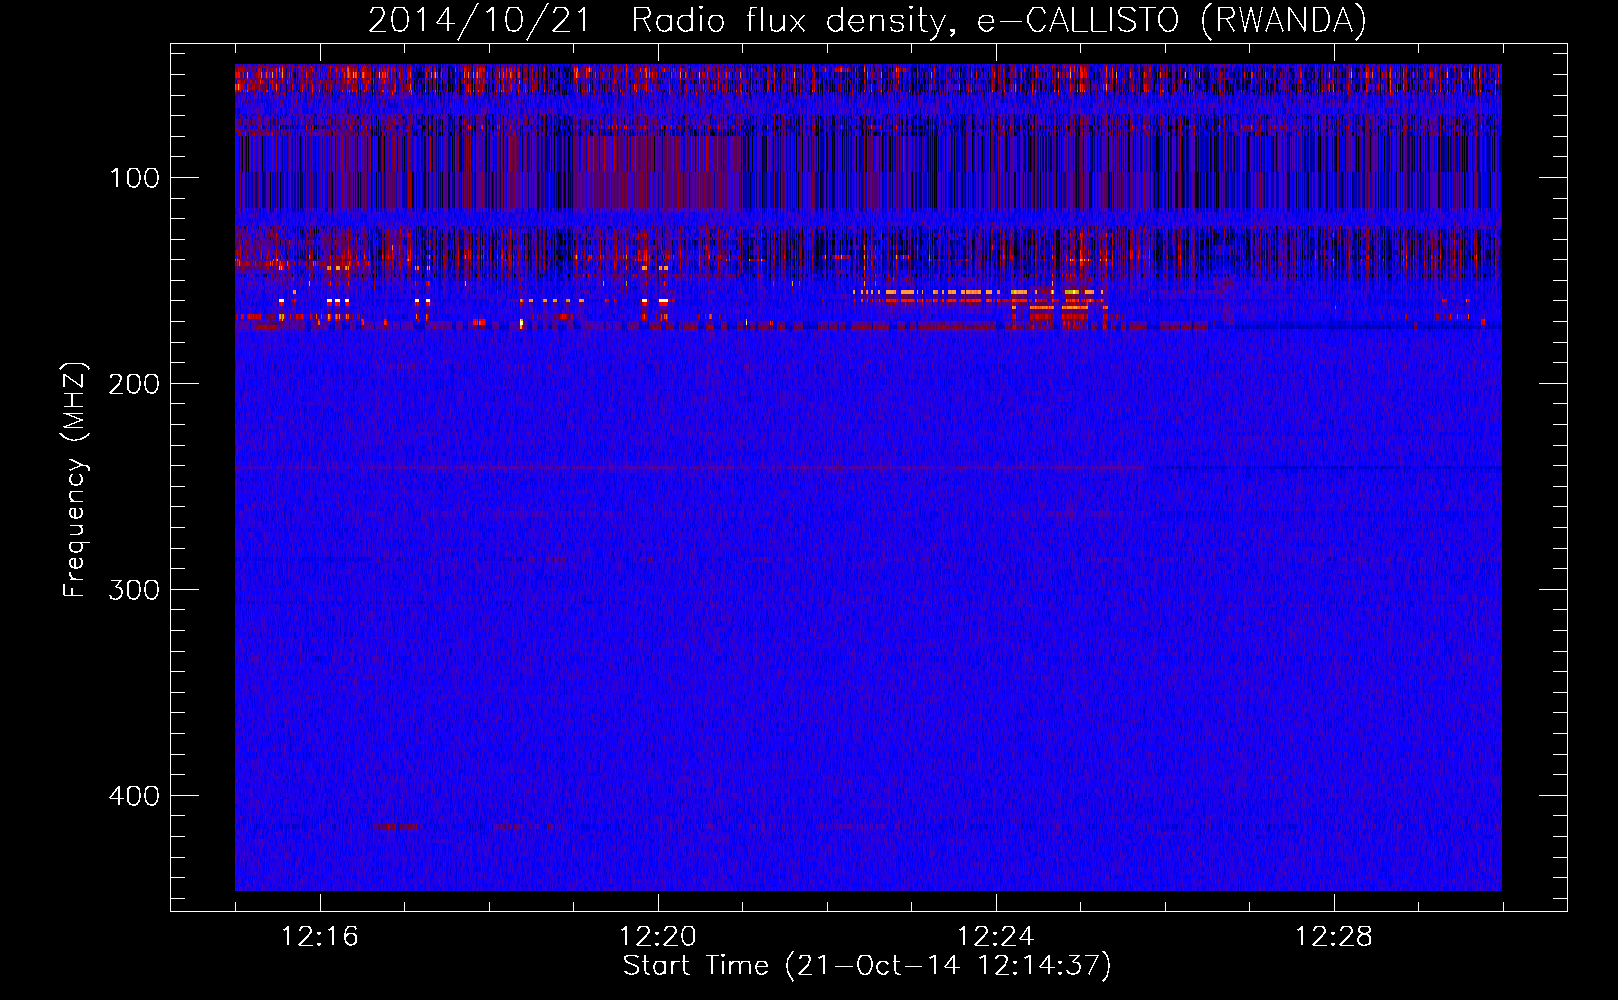Click the '12:16' time tick label

320,936
